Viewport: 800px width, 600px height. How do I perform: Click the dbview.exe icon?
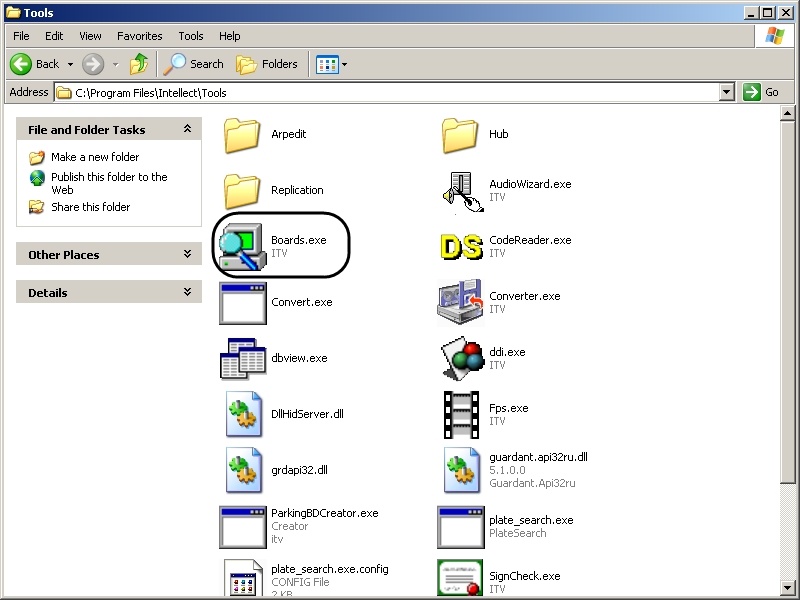pyautogui.click(x=241, y=359)
